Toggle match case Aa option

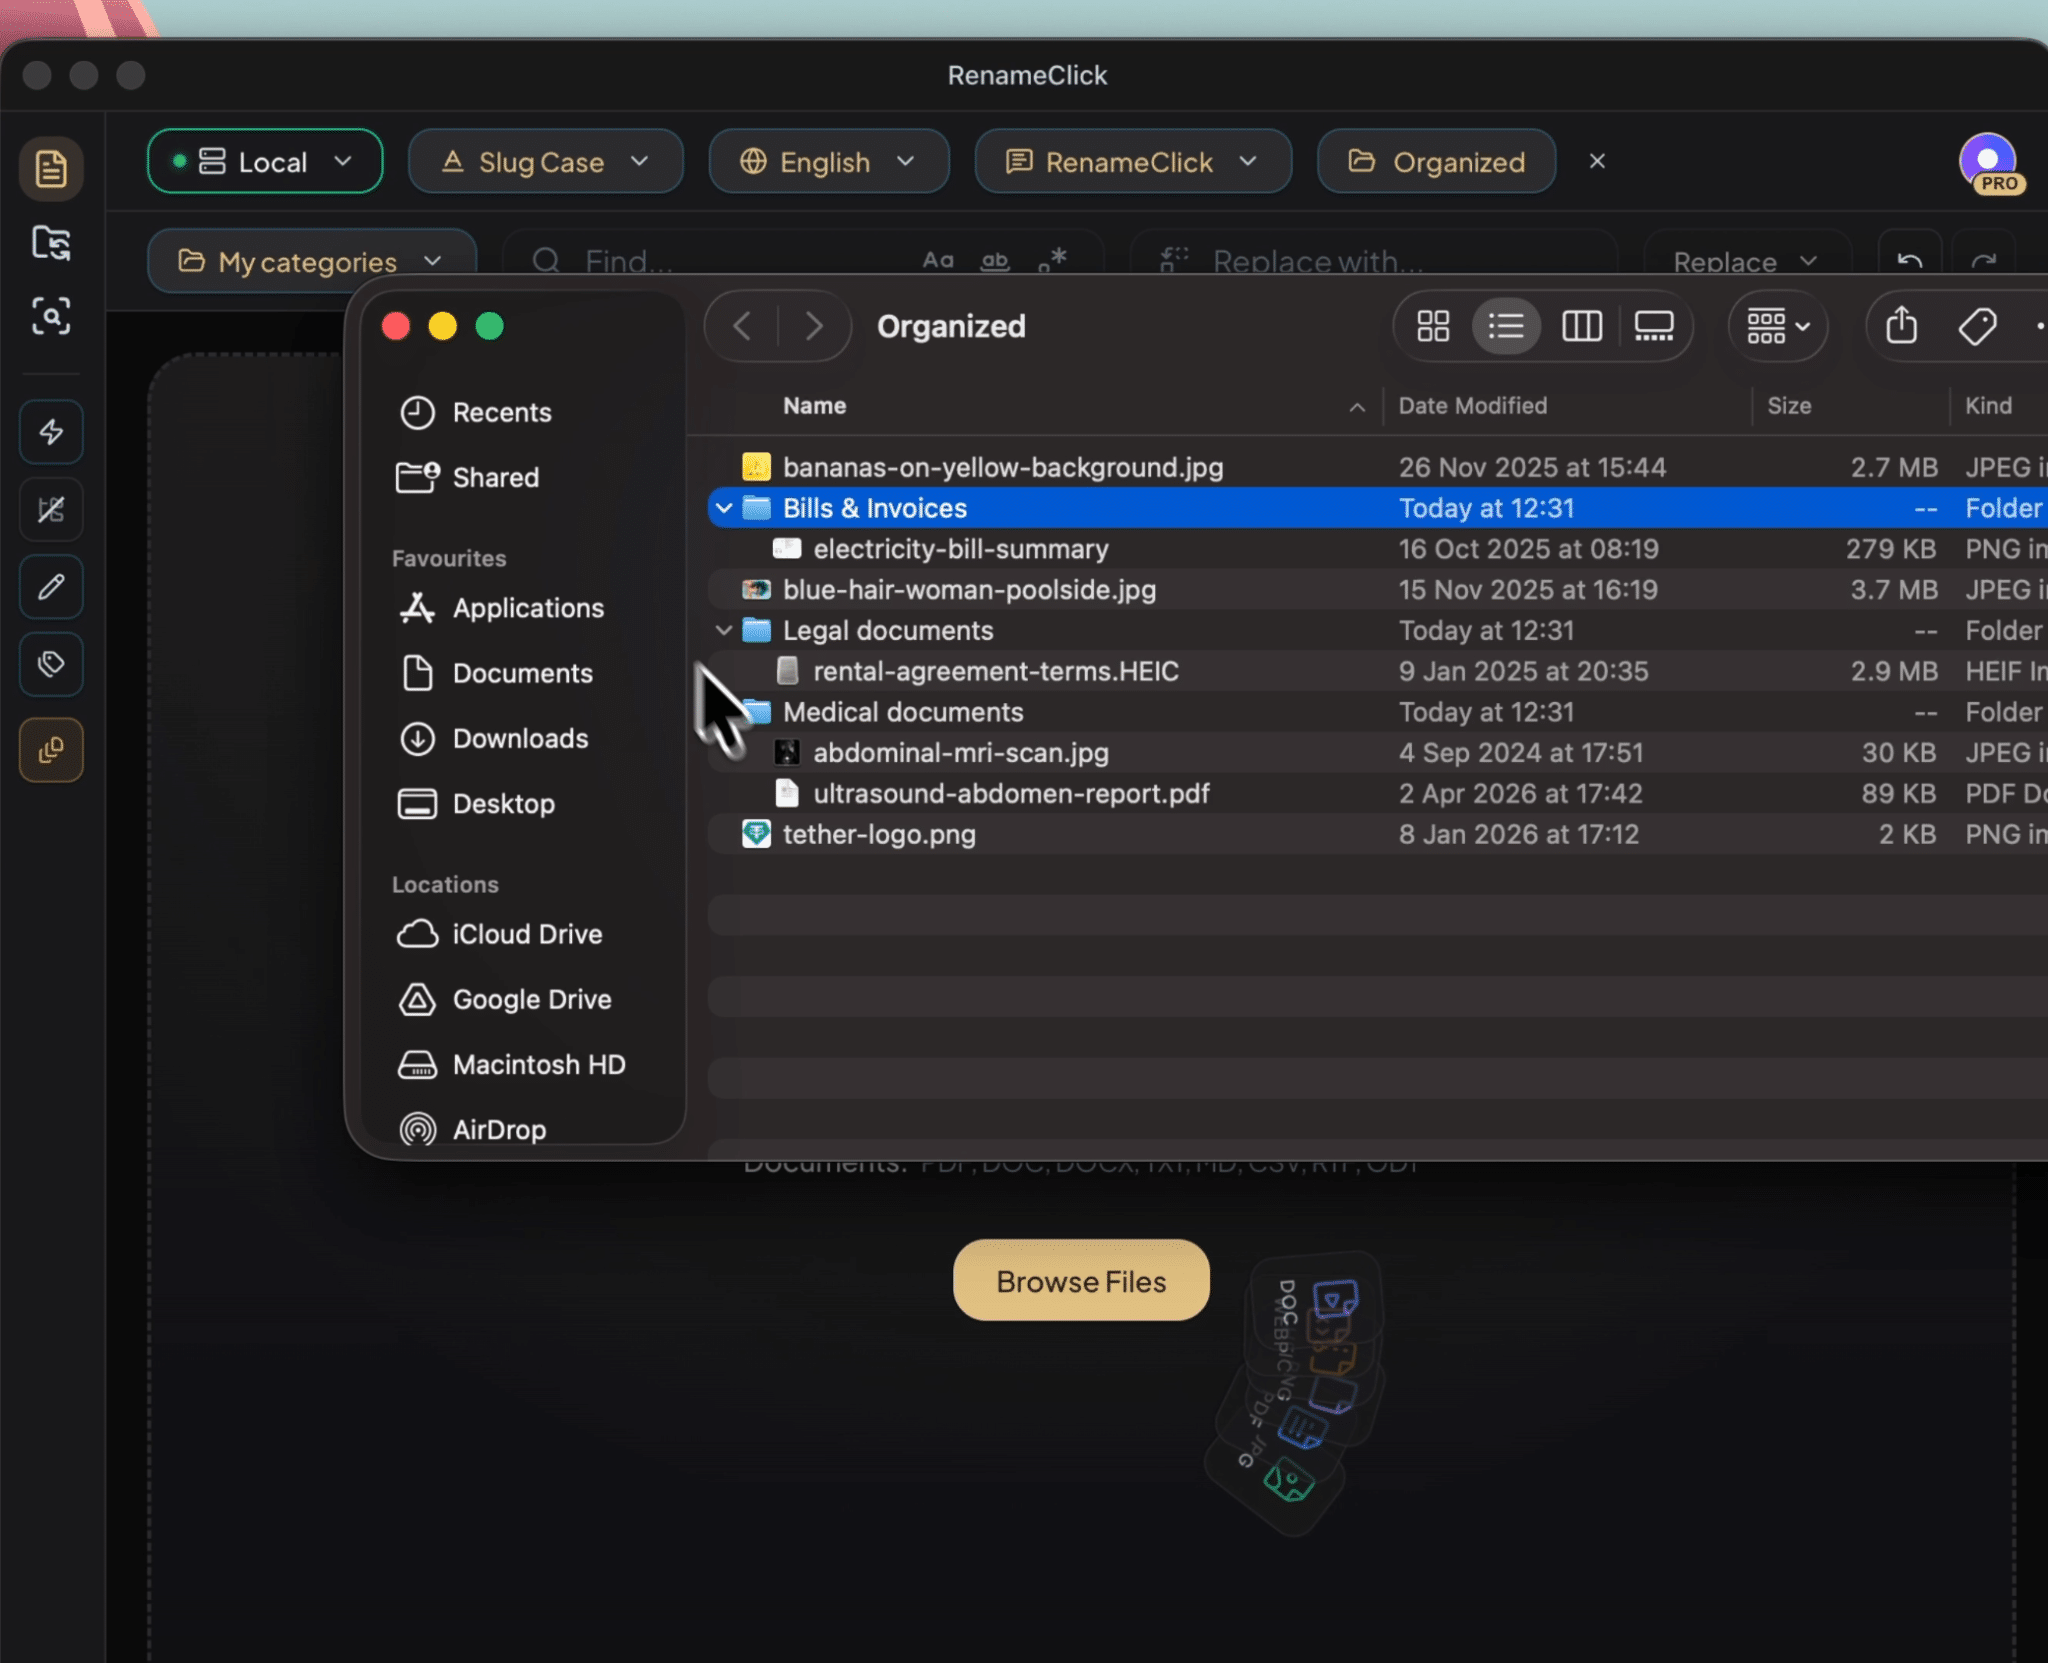[x=938, y=261]
